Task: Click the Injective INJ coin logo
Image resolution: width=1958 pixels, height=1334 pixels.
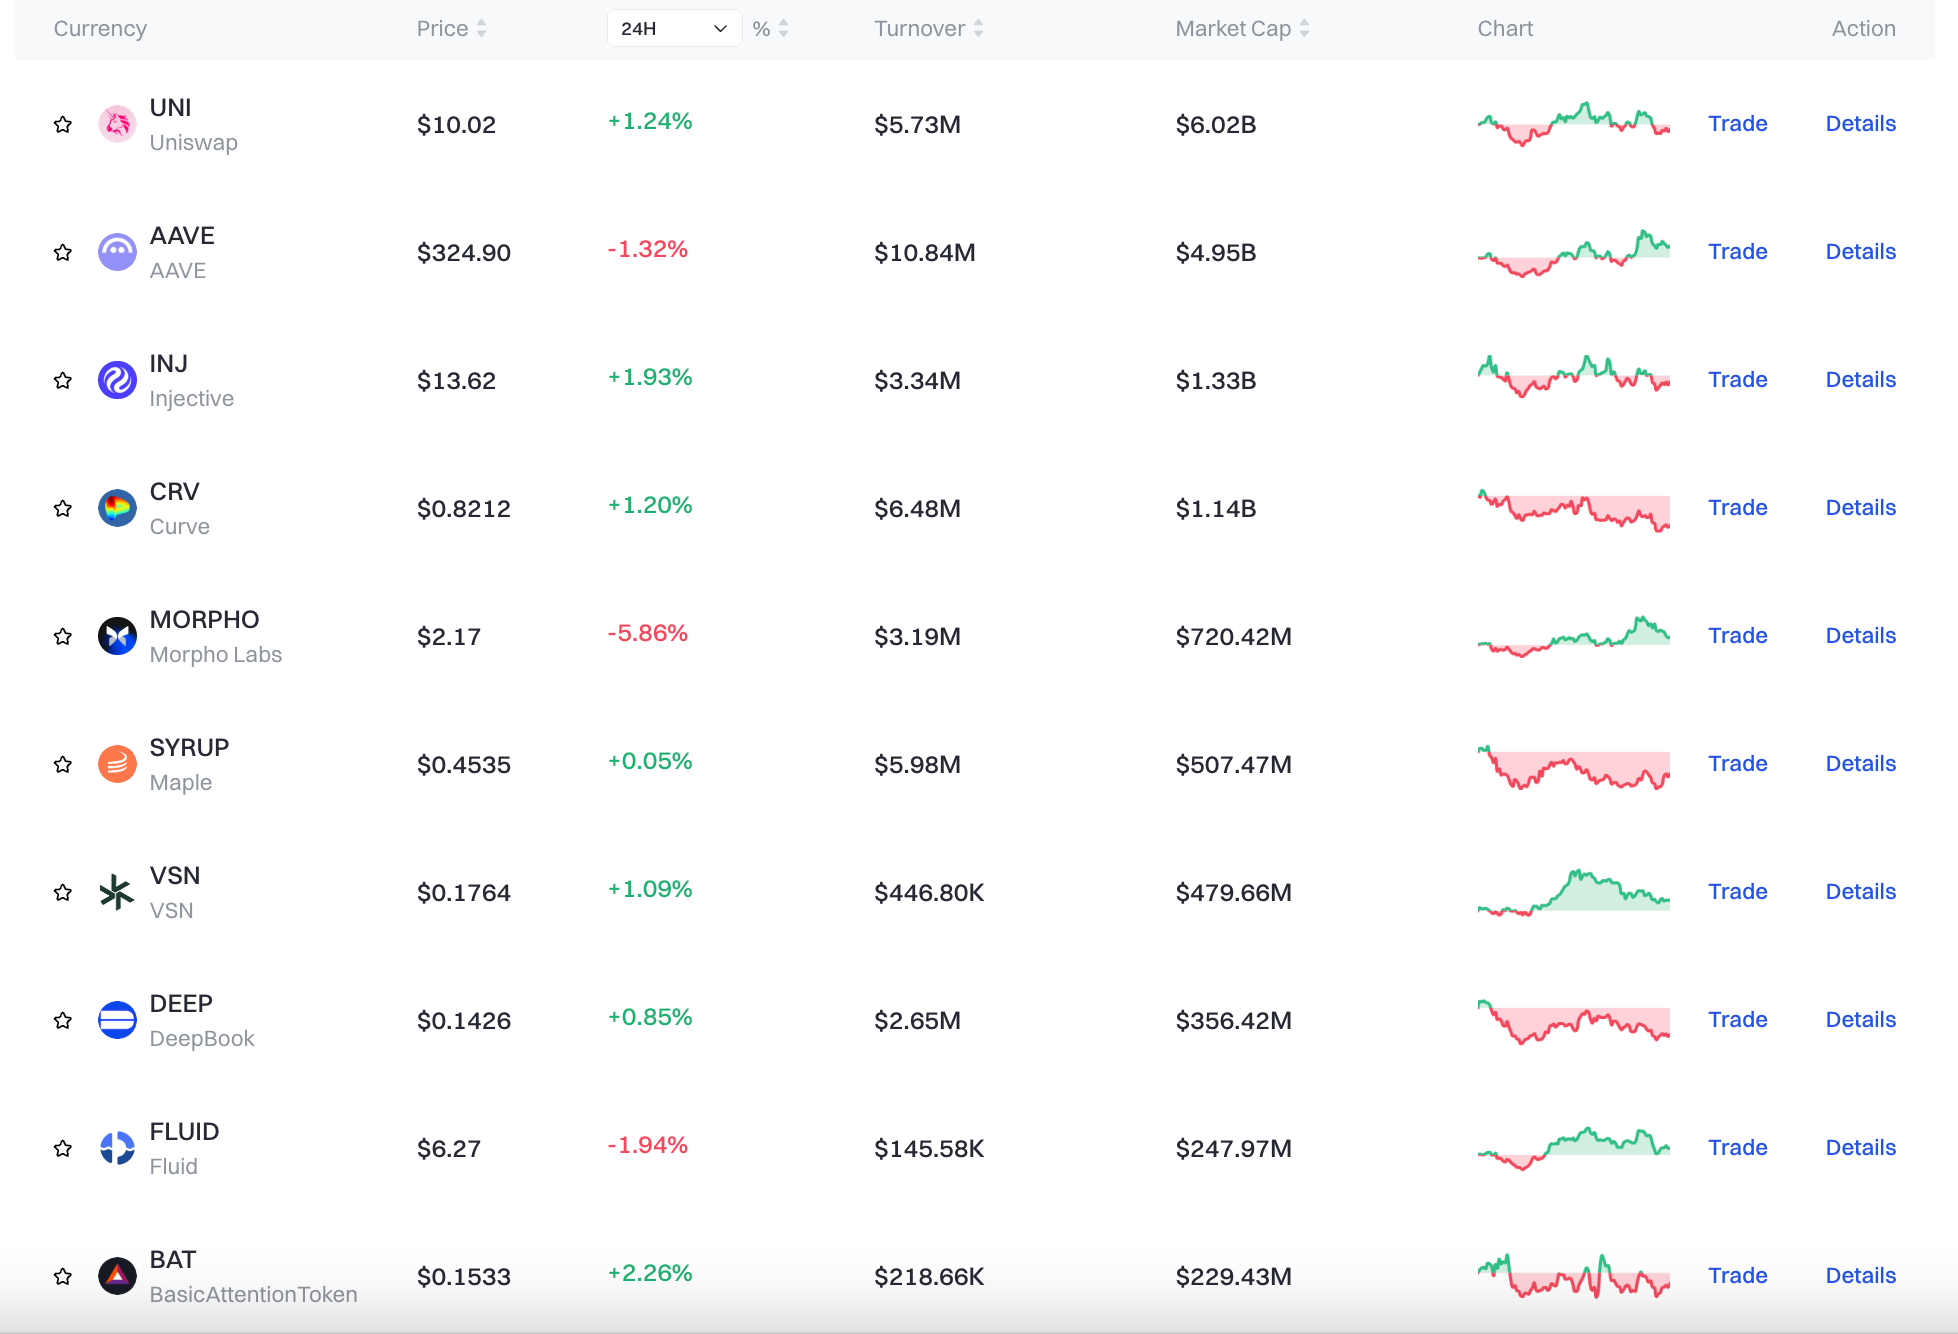Action: [117, 380]
